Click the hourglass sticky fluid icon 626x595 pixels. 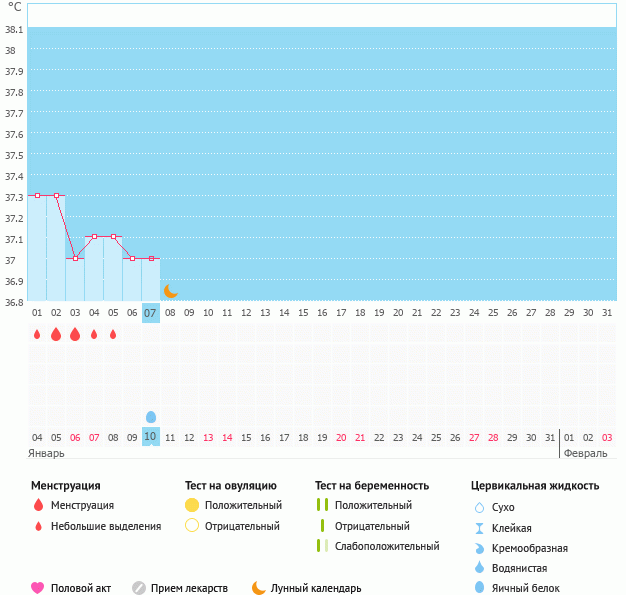(479, 528)
